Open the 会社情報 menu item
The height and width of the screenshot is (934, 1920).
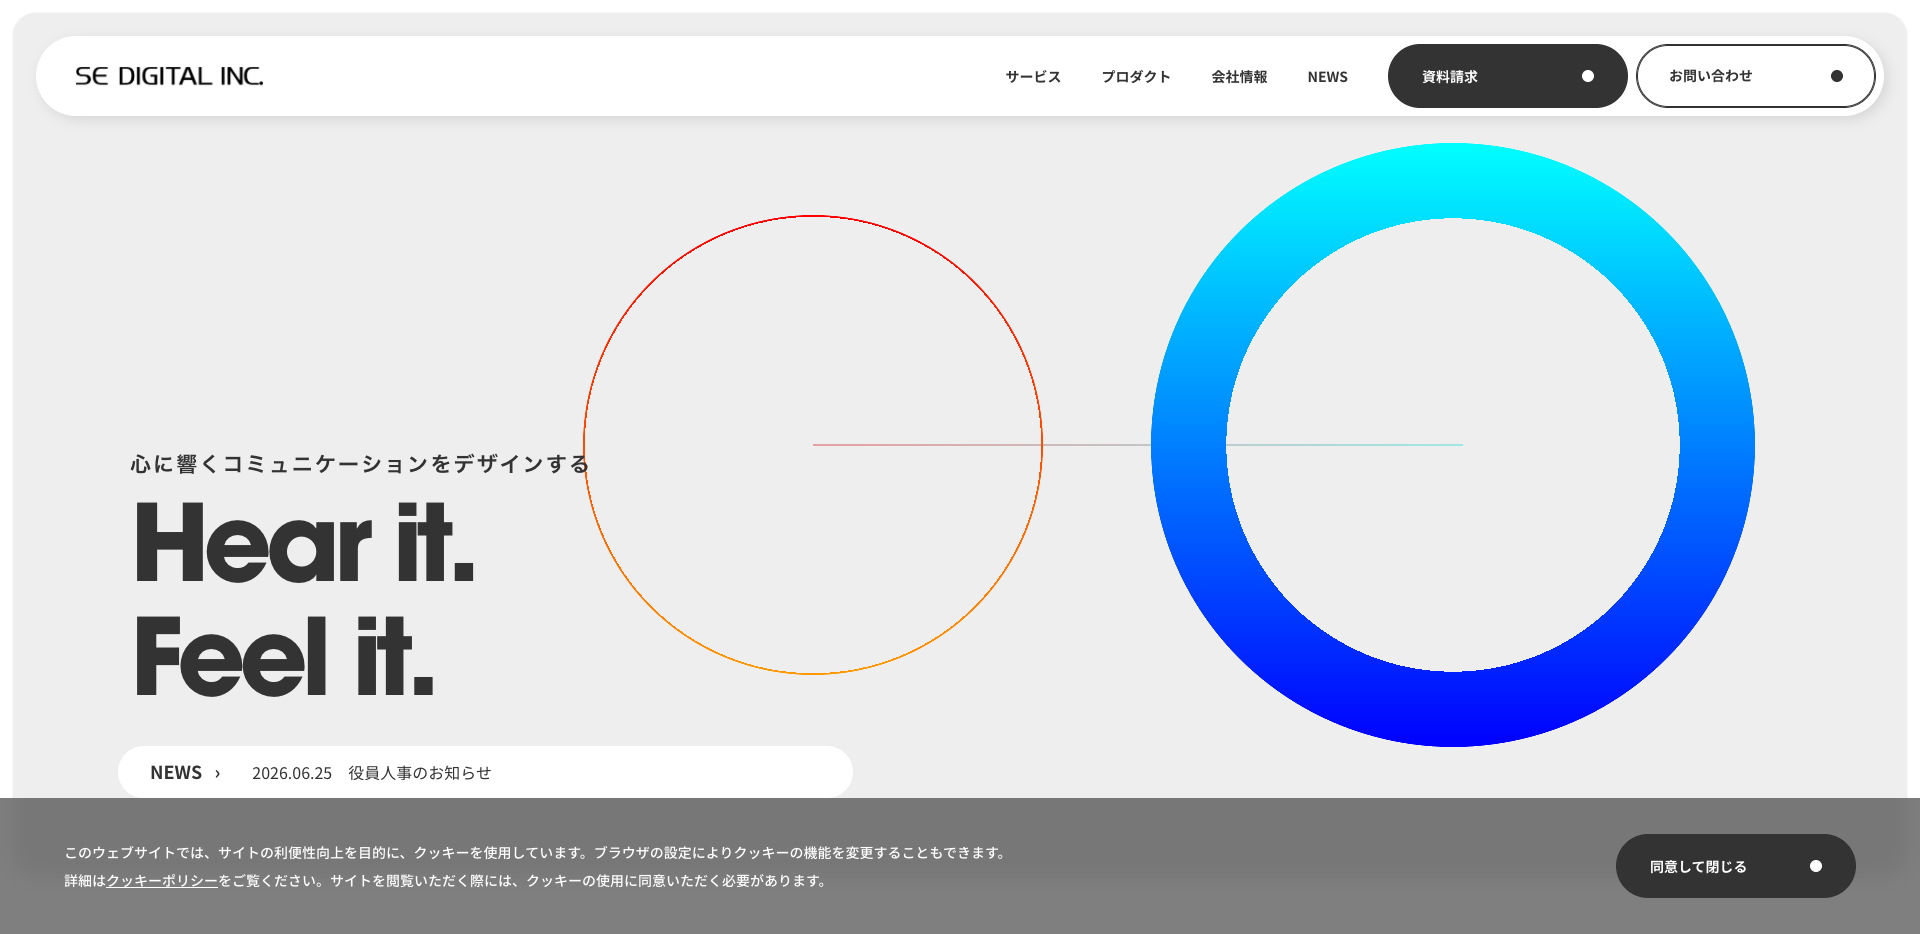[x=1239, y=77]
